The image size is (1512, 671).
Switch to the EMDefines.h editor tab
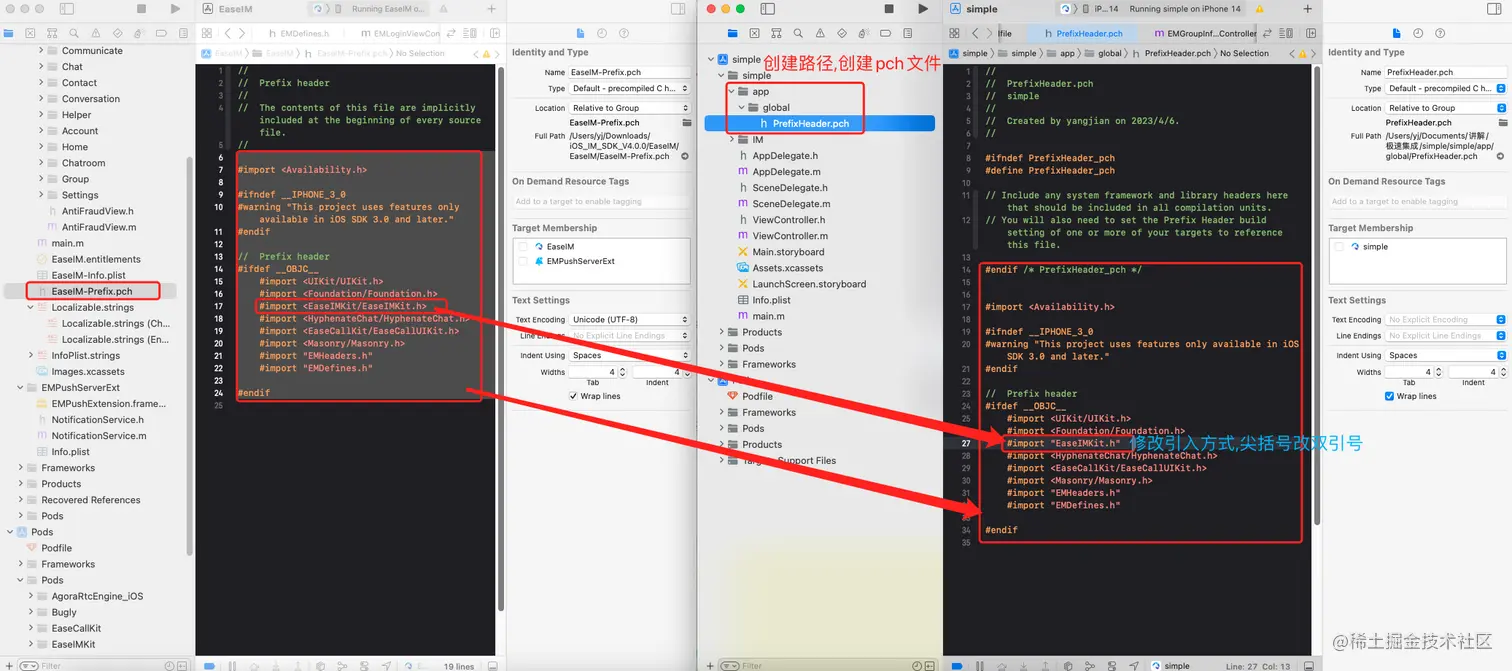click(297, 34)
